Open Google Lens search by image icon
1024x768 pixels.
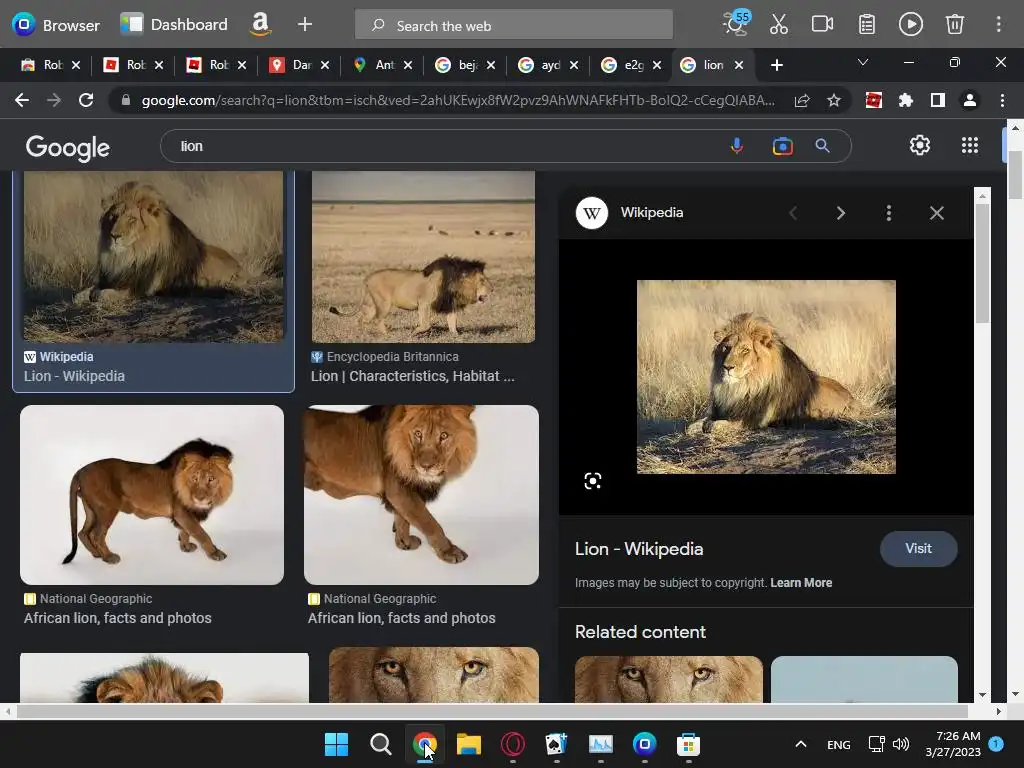782,146
